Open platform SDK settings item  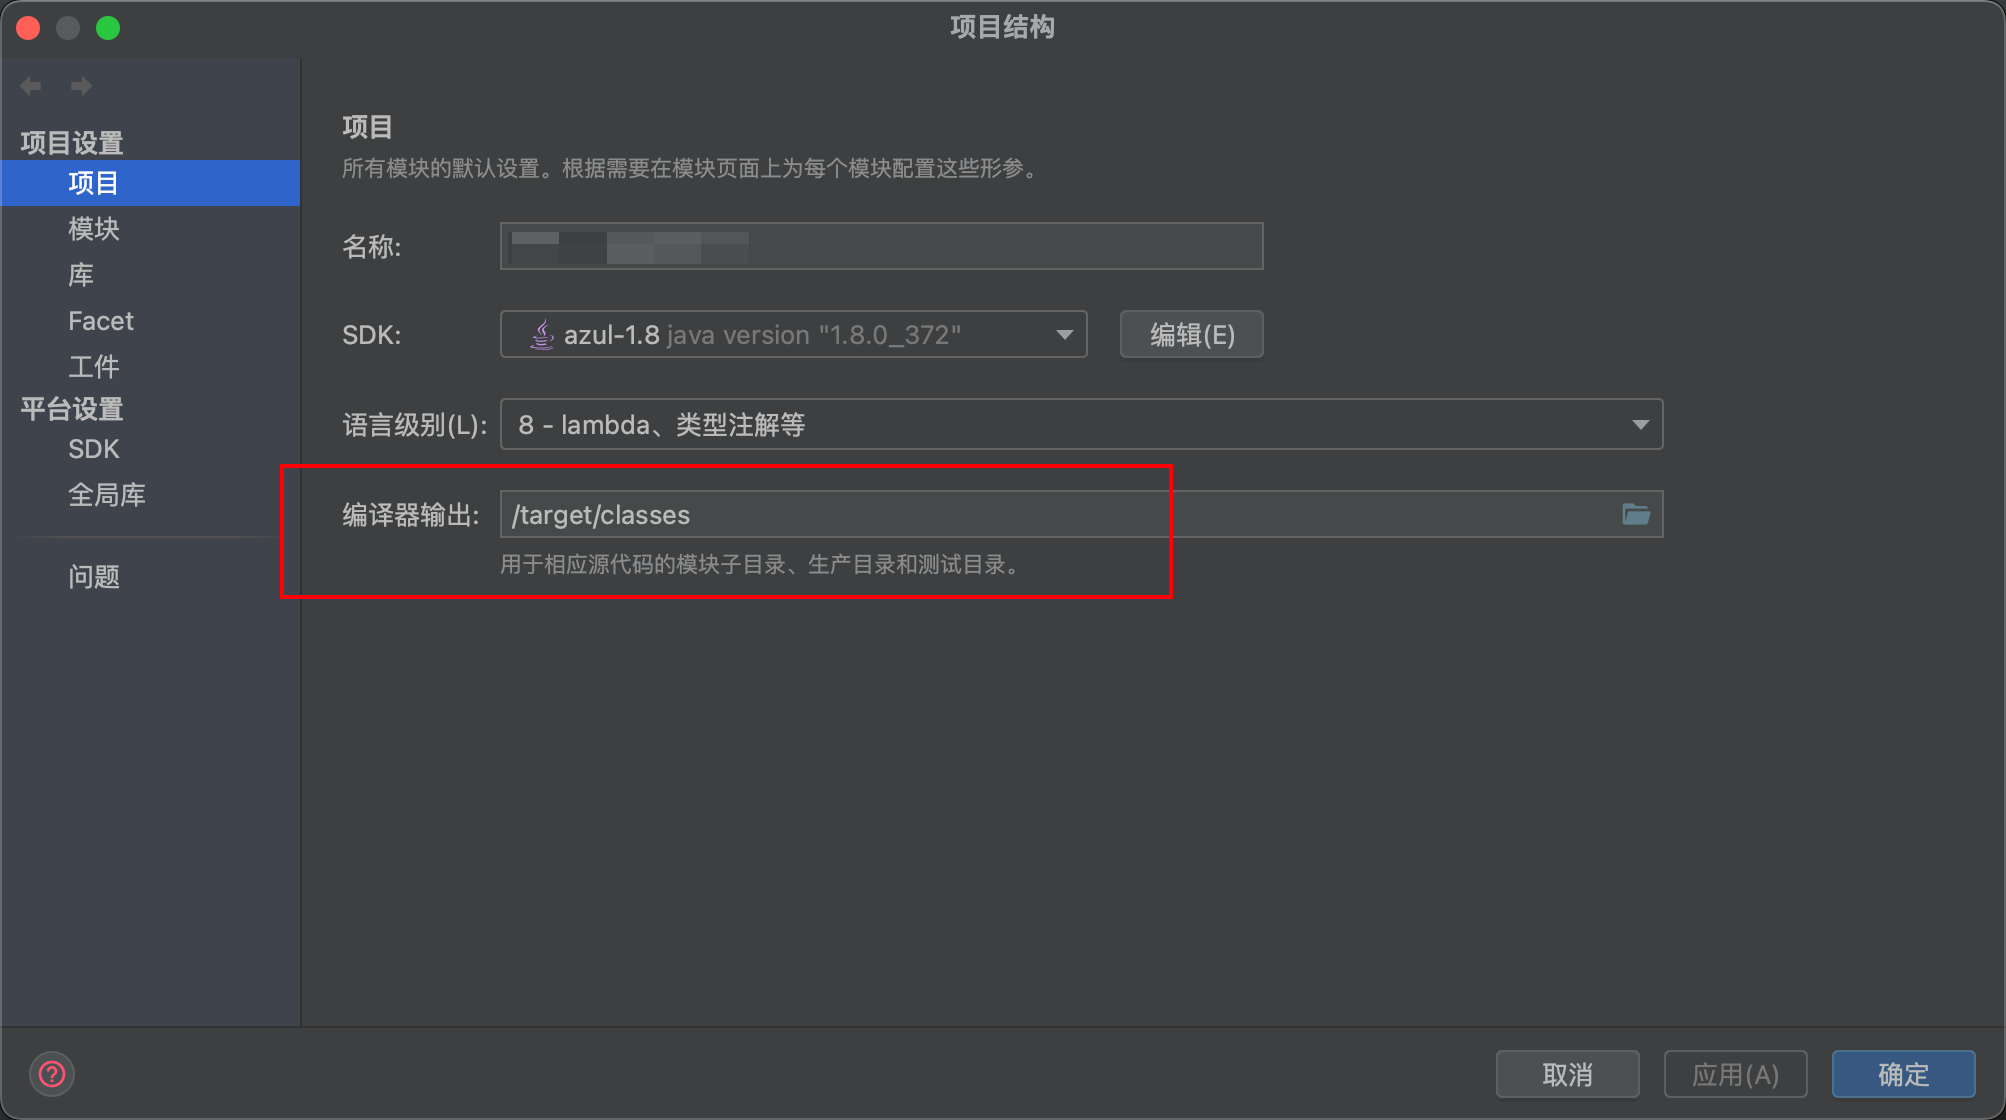(x=93, y=449)
